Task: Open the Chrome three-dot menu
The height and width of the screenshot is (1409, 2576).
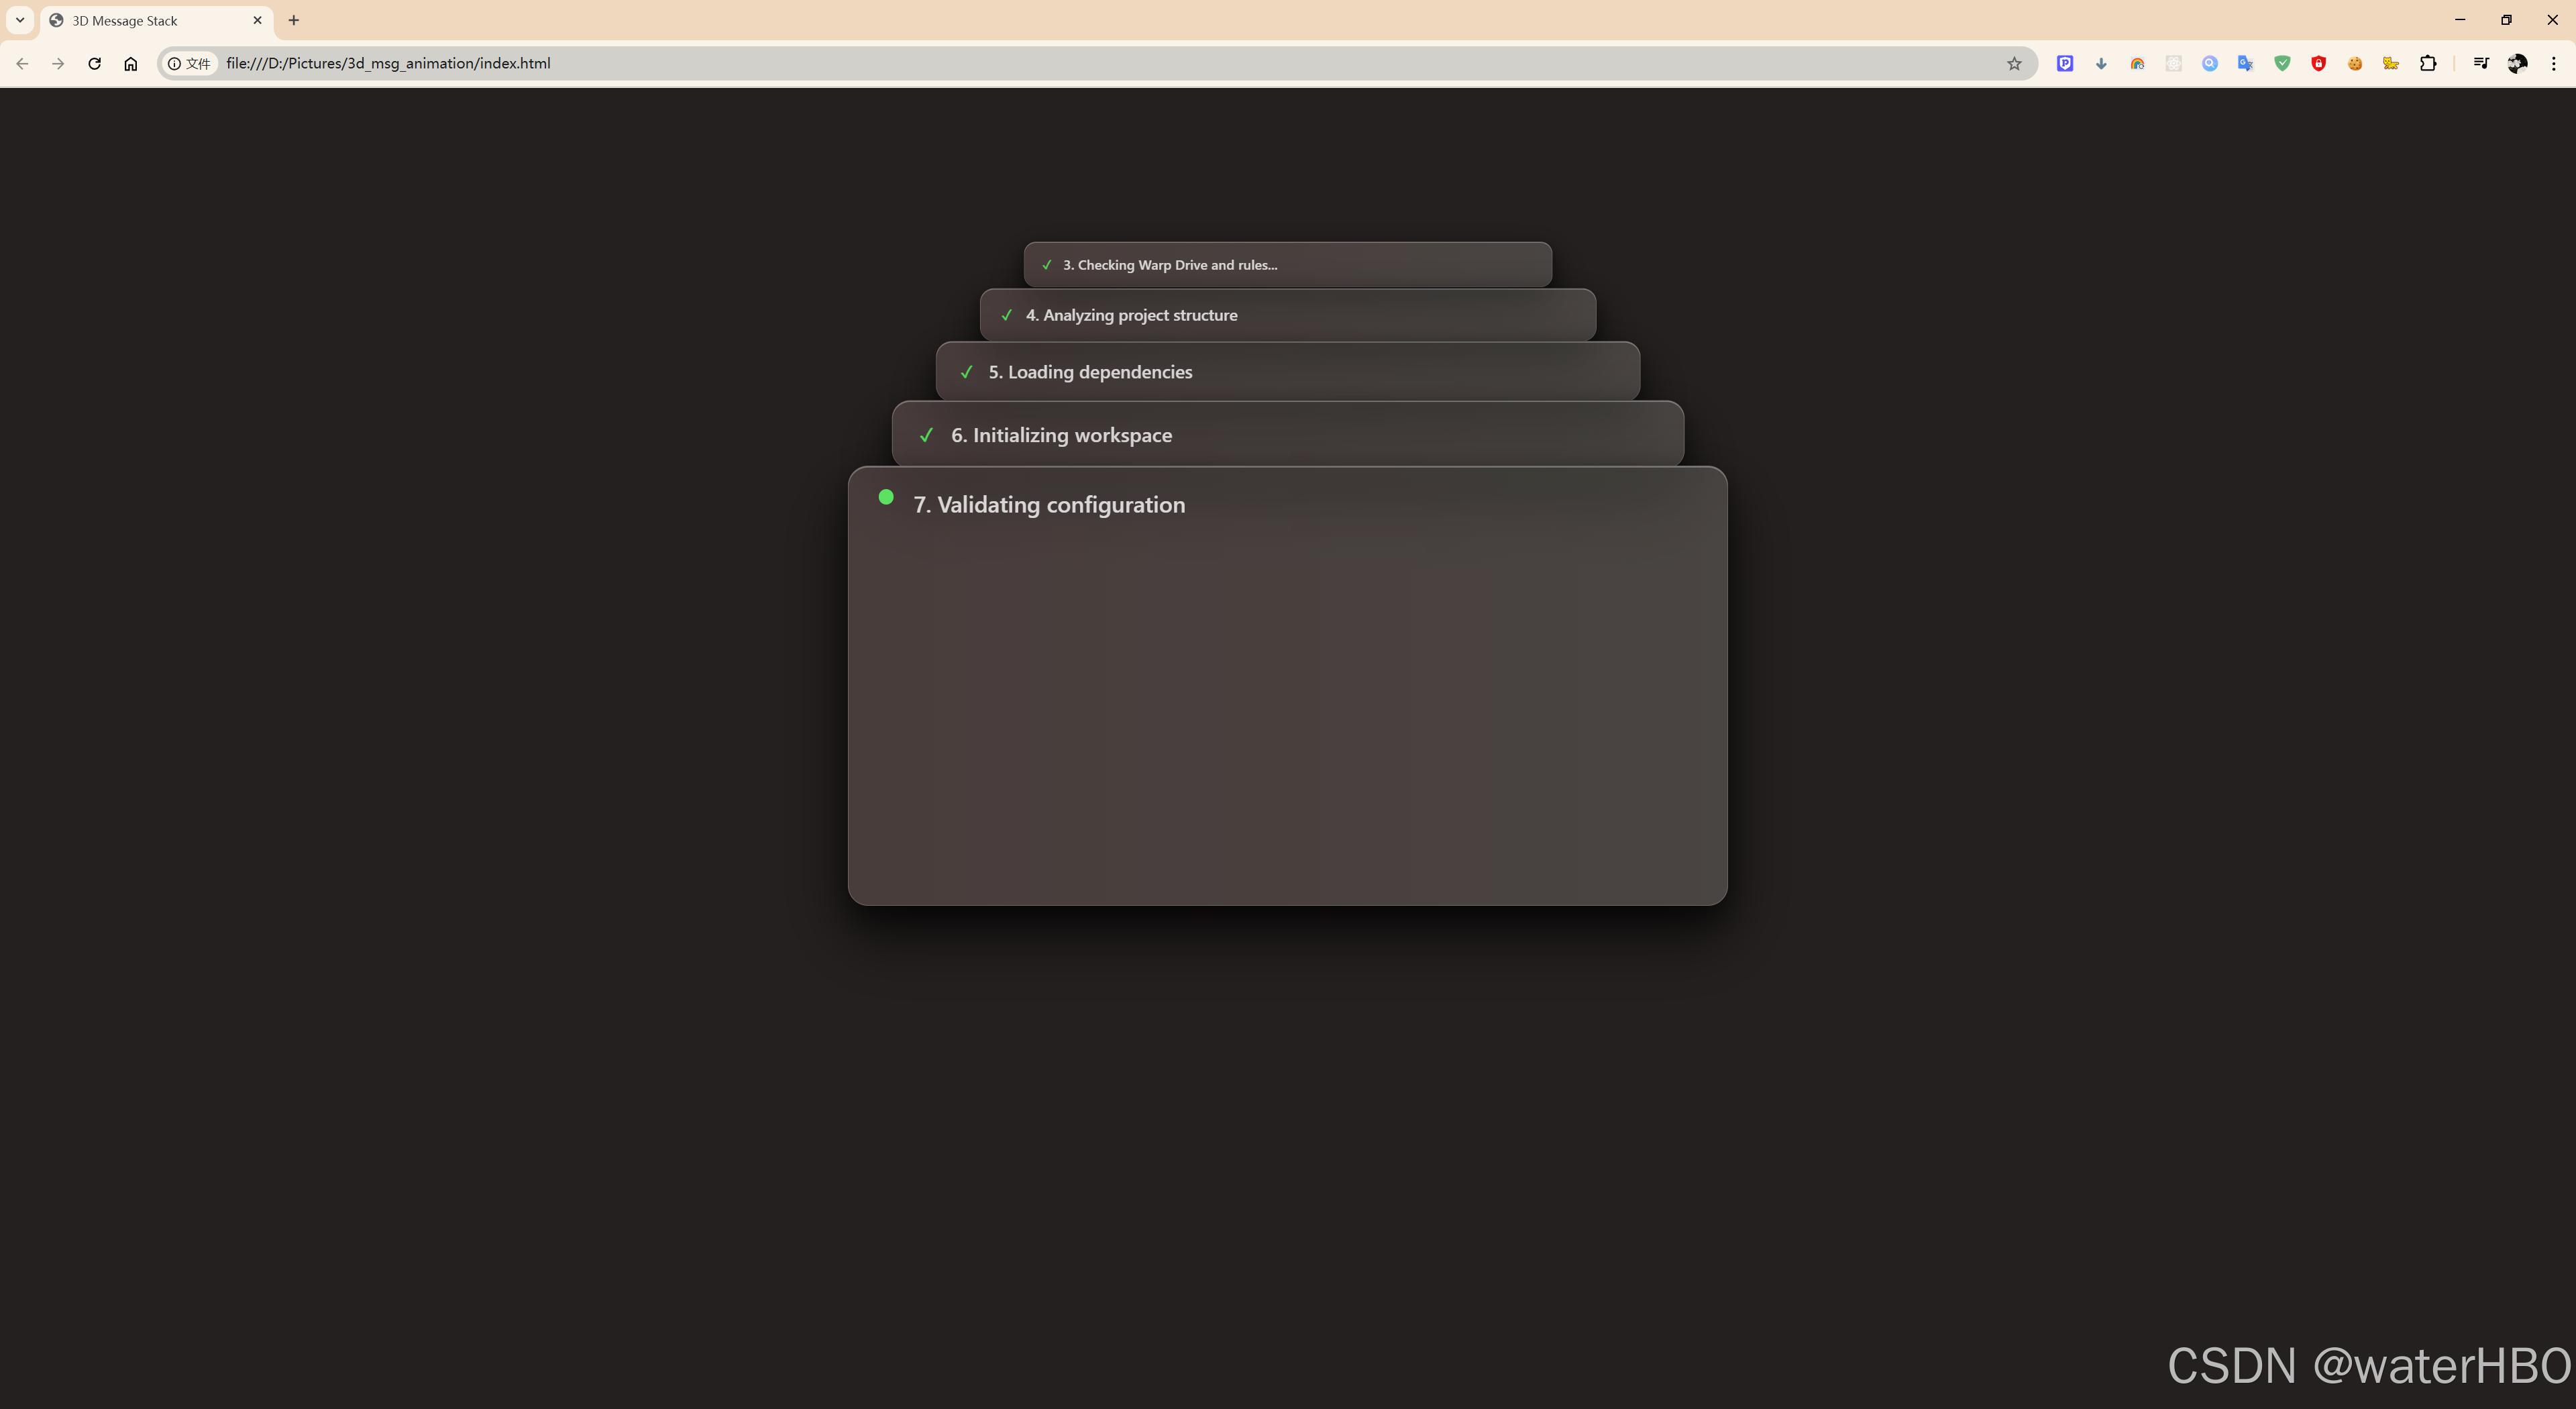Action: (x=2553, y=63)
